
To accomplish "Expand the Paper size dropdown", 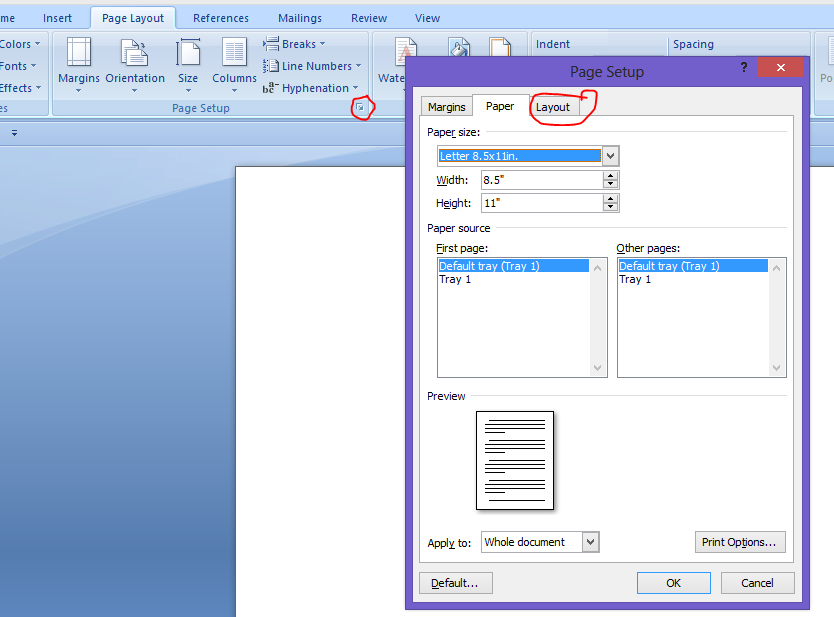I will [x=611, y=156].
